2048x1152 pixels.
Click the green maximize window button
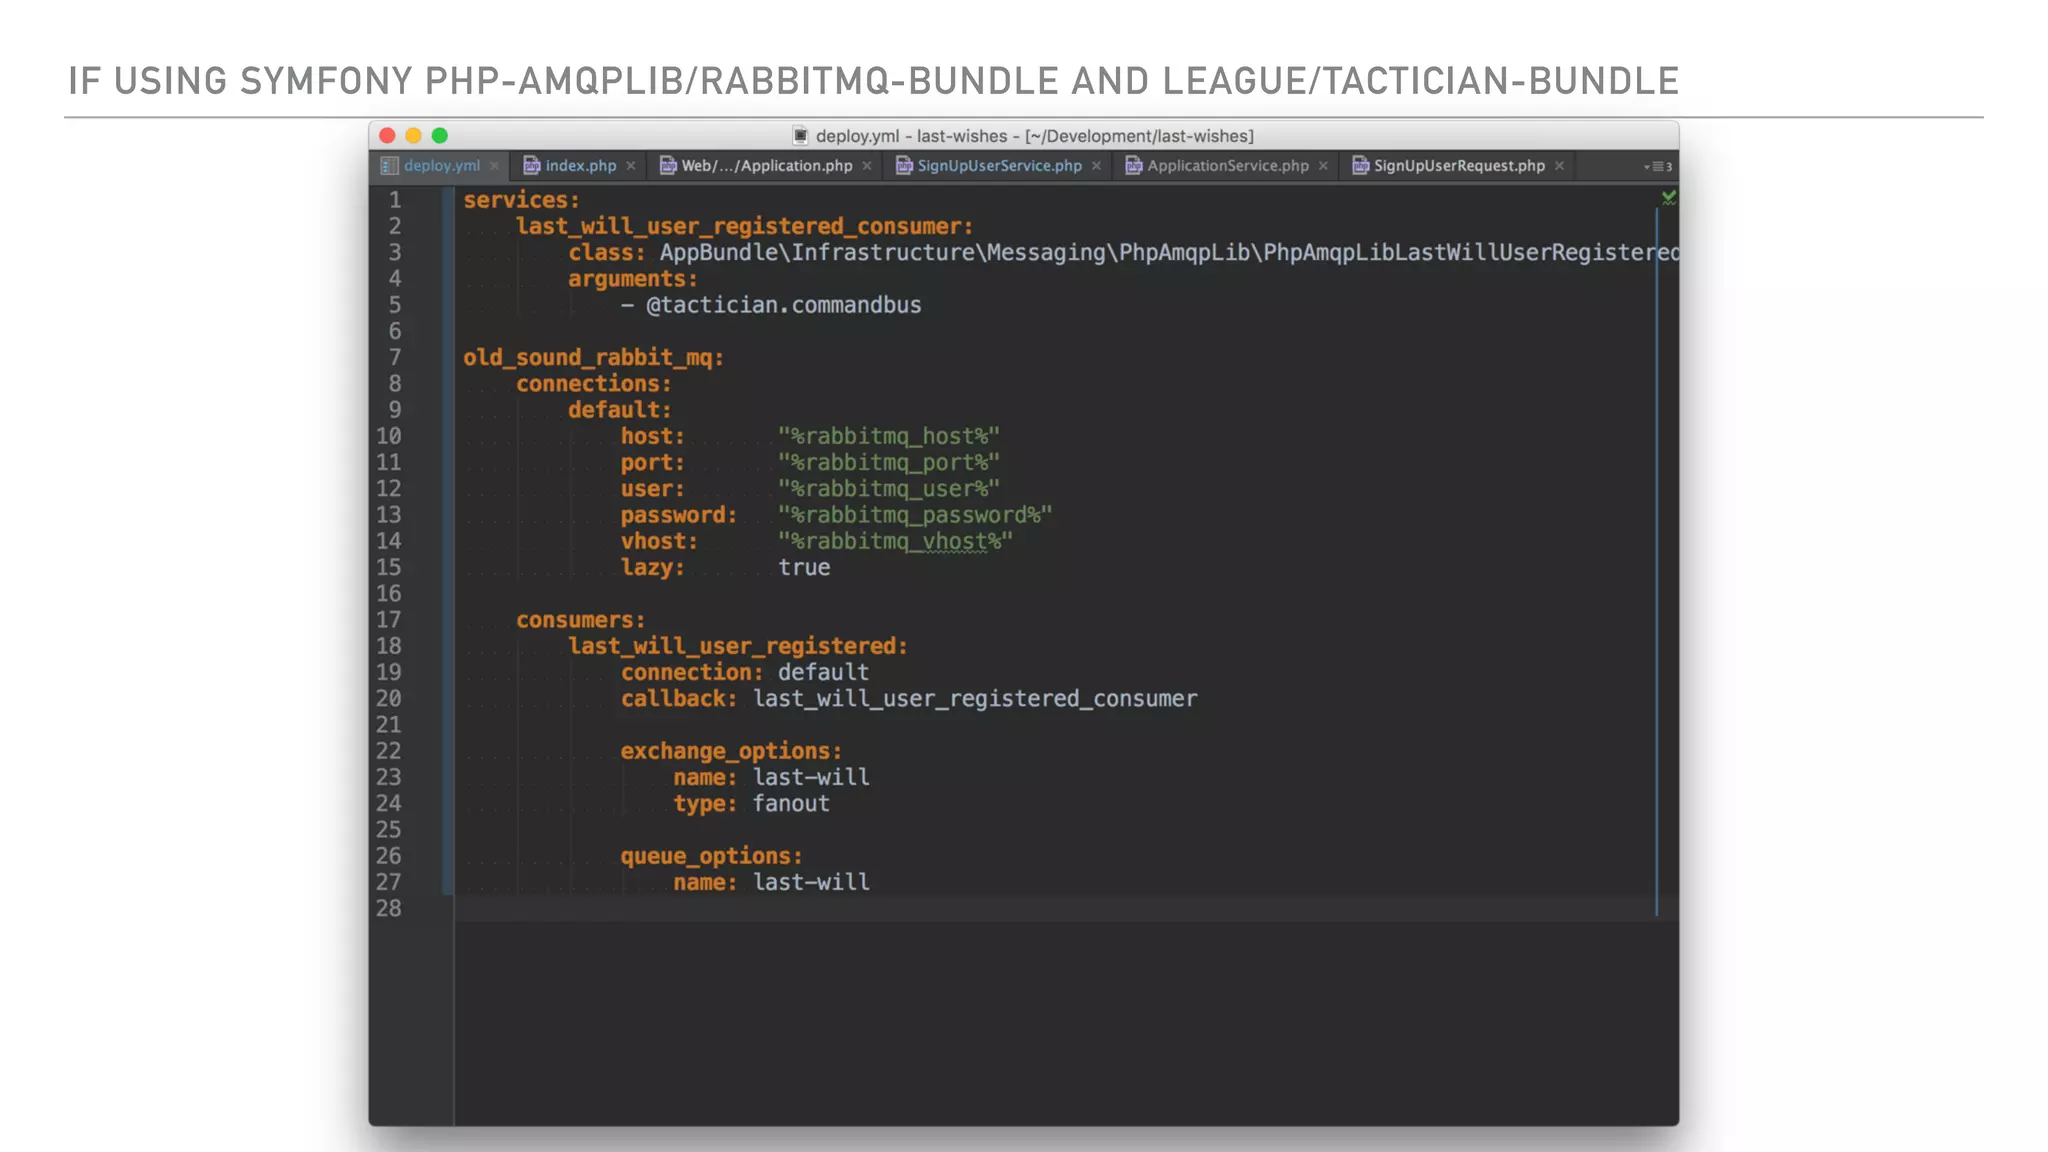[440, 136]
